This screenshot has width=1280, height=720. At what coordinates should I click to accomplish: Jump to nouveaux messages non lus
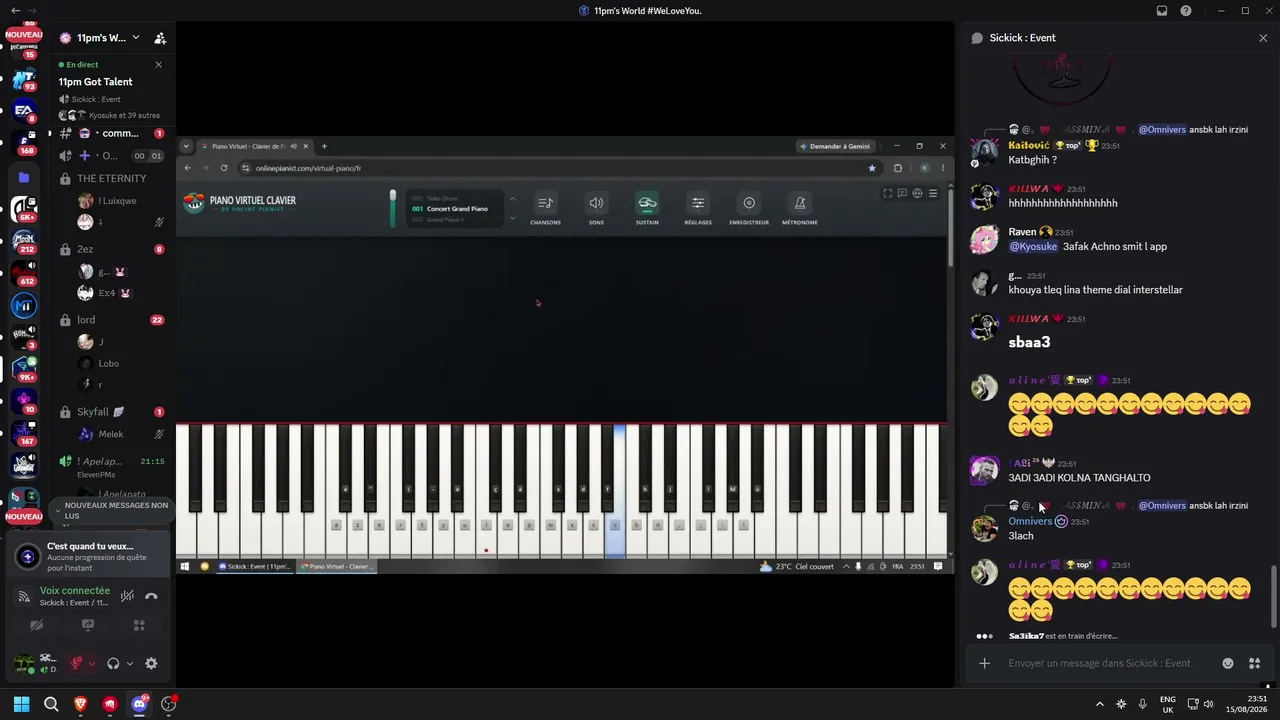click(110, 511)
